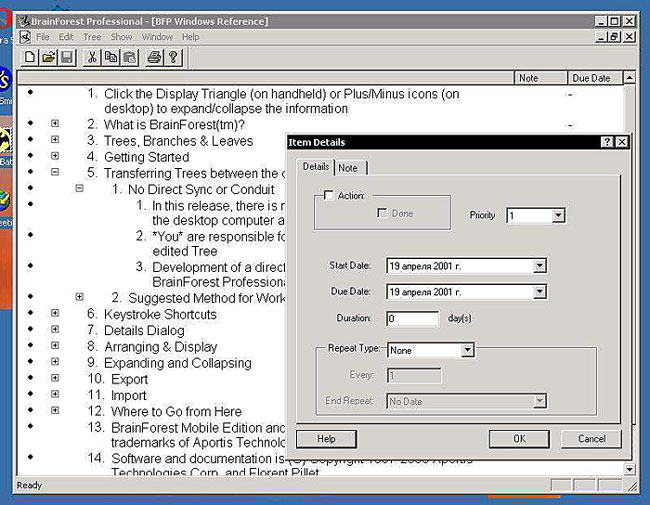The width and height of the screenshot is (650, 505).
Task: Expand the Keystroke Shortcuts tree item
Action: [x=55, y=314]
